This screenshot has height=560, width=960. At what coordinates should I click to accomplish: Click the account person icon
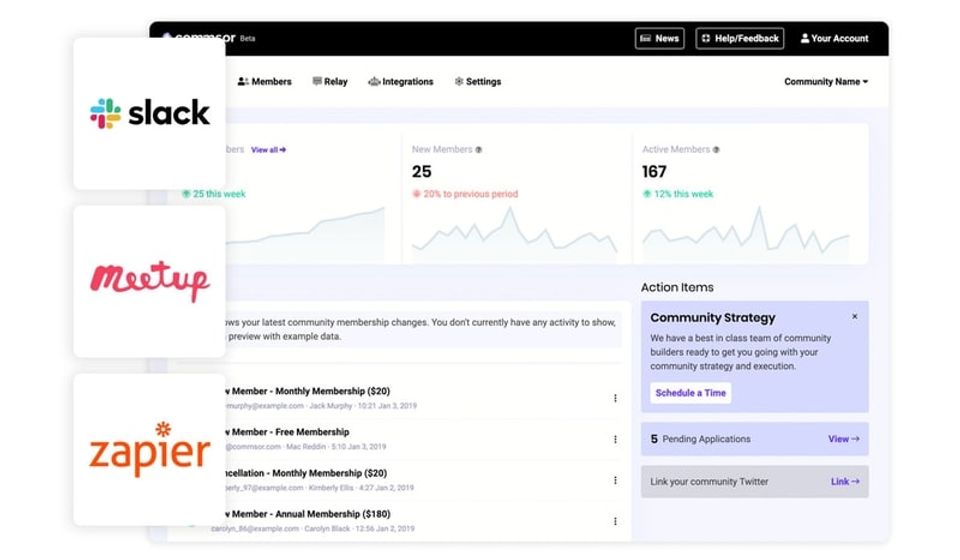pos(804,39)
